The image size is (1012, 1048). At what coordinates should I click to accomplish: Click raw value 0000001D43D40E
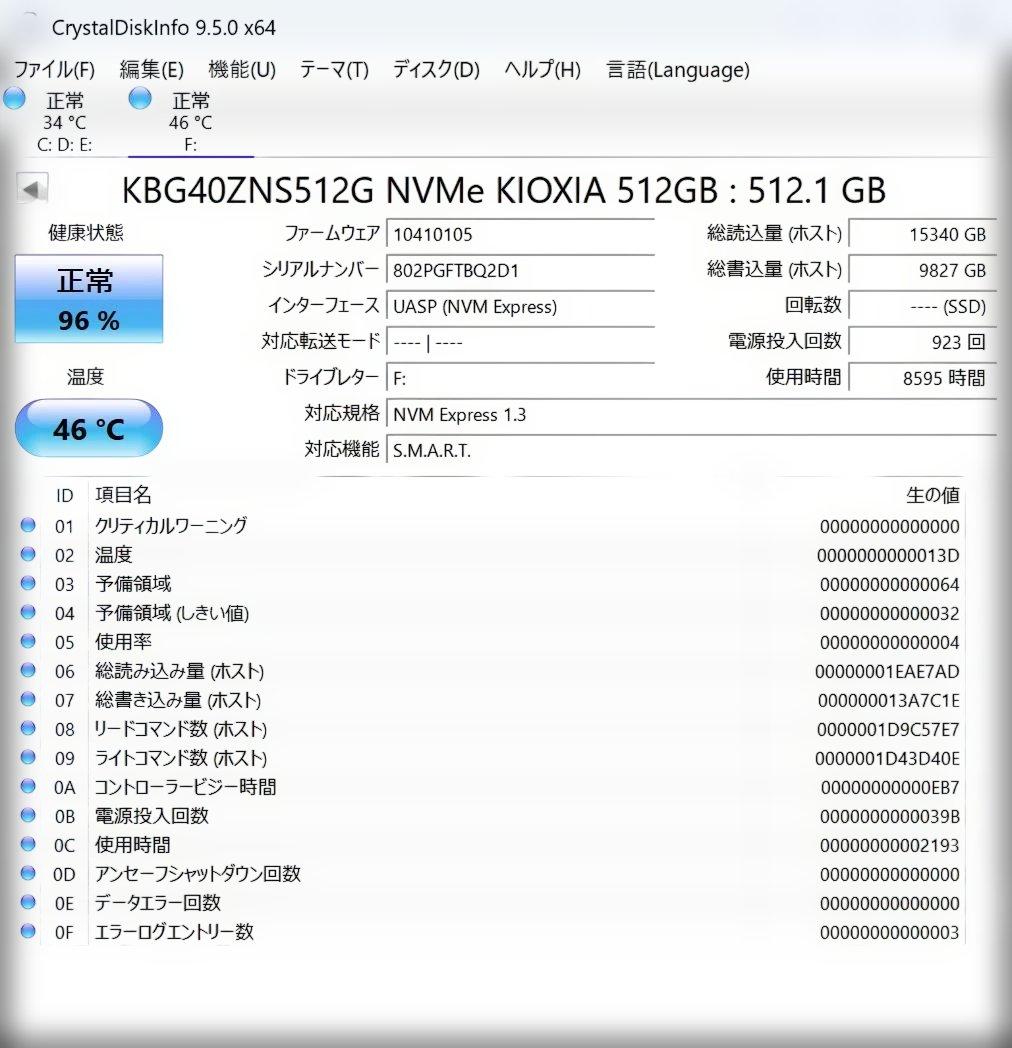[x=887, y=759]
